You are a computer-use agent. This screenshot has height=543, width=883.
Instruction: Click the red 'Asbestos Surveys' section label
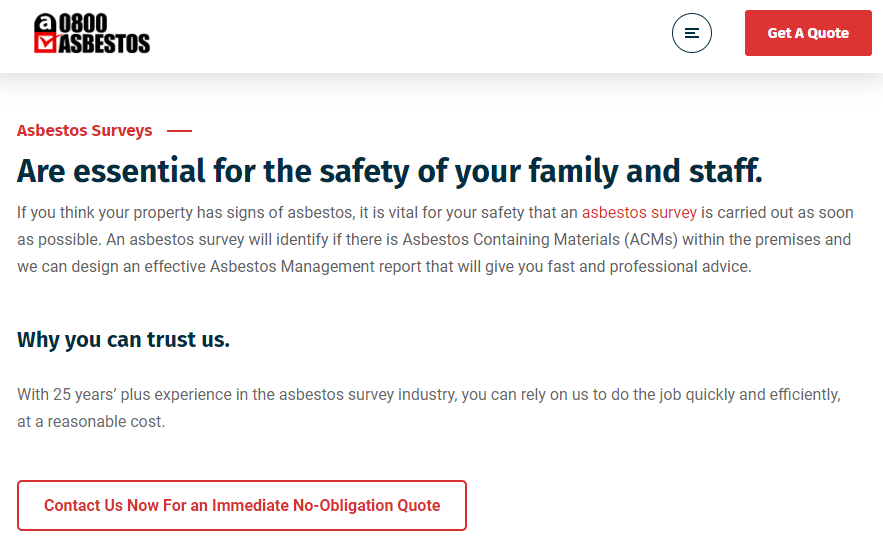(x=85, y=131)
